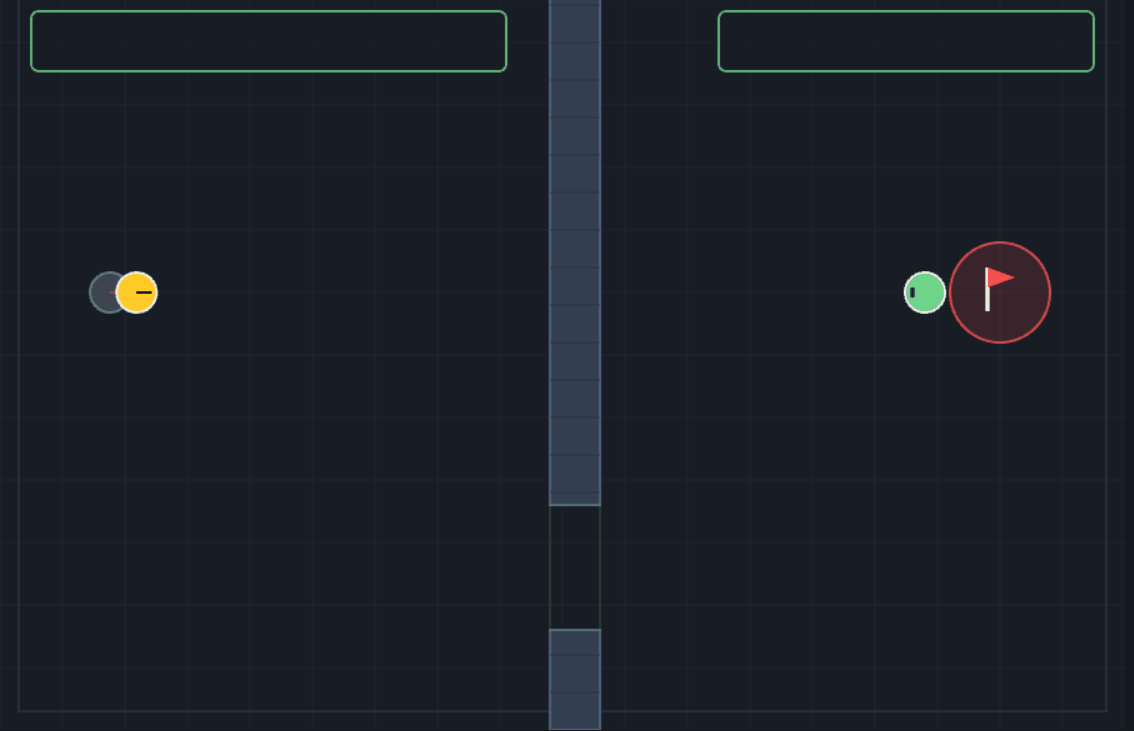This screenshot has height=731, width=1134.
Task: Click the lower block of center wall
Action: click(575, 680)
